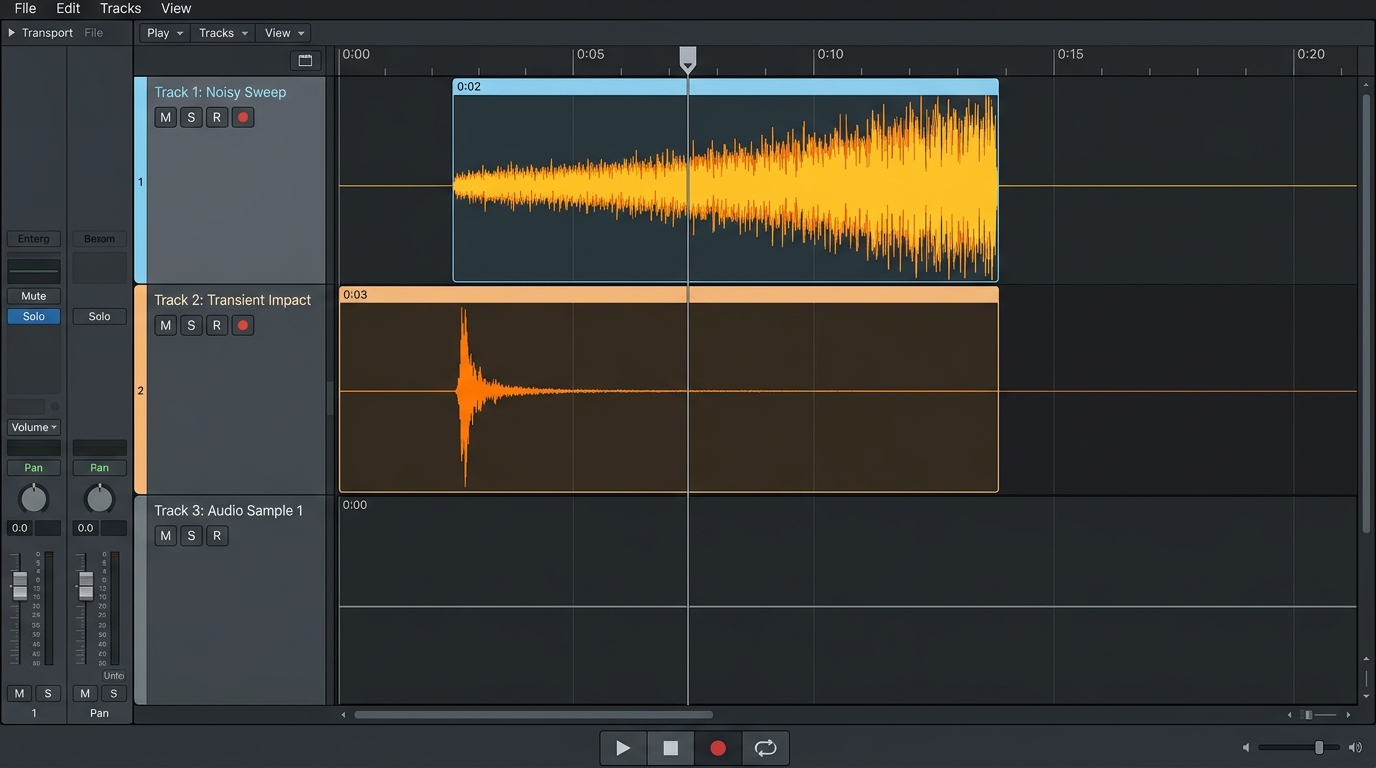Image resolution: width=1376 pixels, height=768 pixels.
Task: Open the Tracks menu in the menu bar
Action: pyautogui.click(x=120, y=9)
